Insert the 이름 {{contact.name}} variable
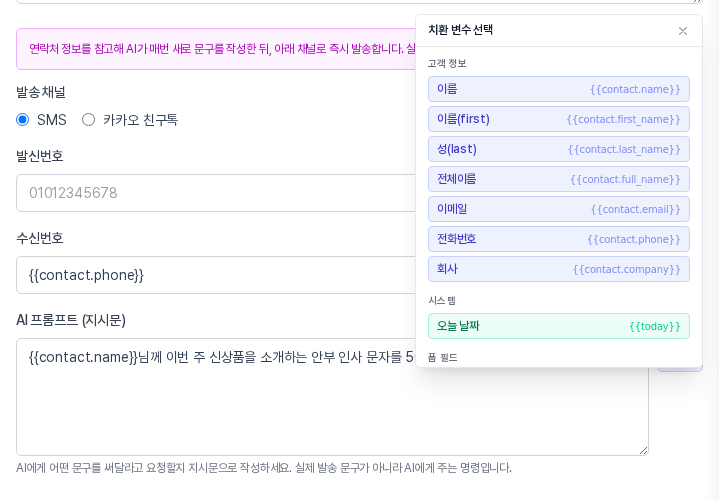Screen dimensions: 719x500 click(x=559, y=89)
